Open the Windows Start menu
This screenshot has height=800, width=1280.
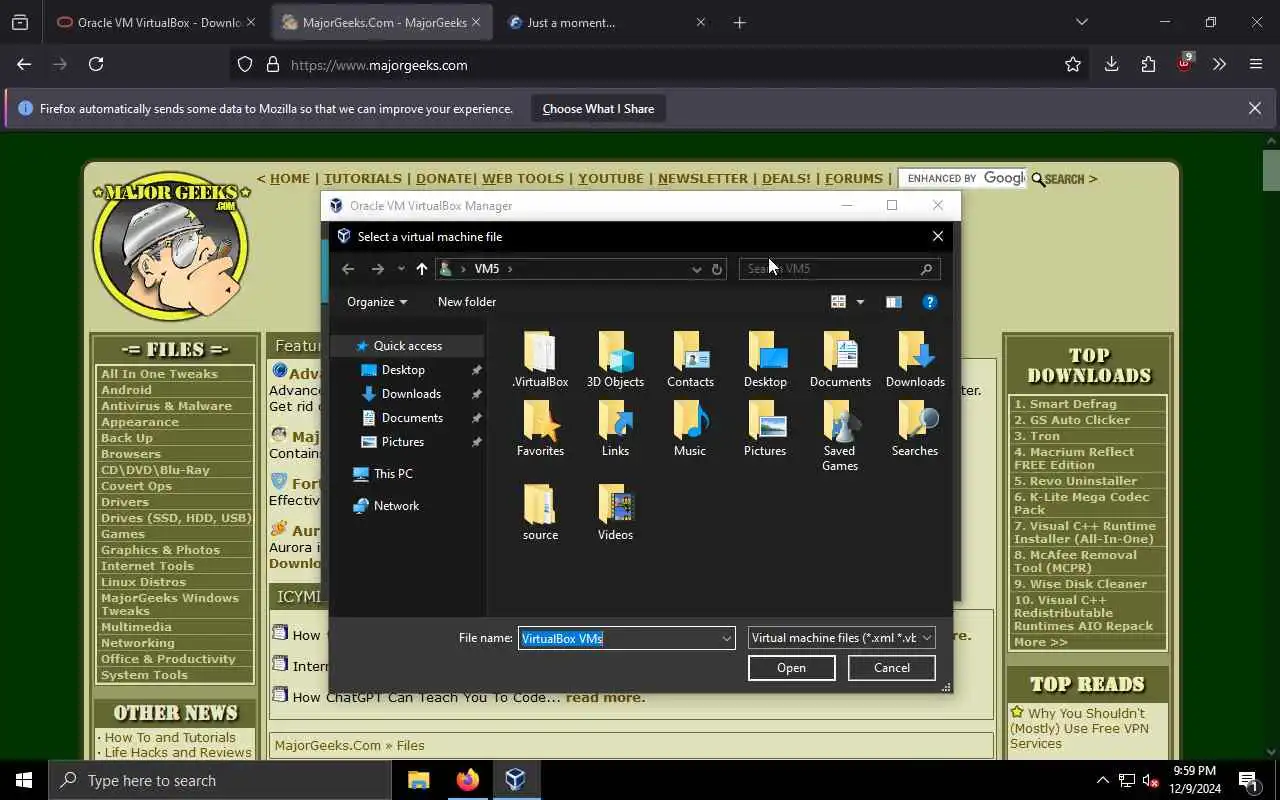point(24,781)
